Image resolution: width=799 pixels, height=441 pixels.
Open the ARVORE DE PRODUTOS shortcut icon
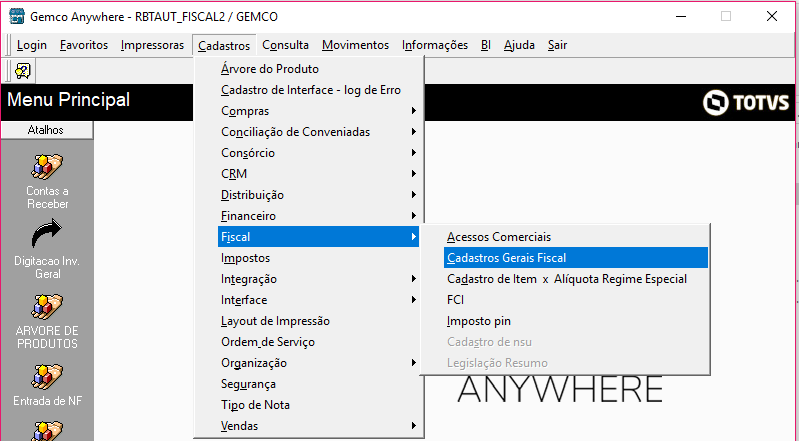(47, 306)
